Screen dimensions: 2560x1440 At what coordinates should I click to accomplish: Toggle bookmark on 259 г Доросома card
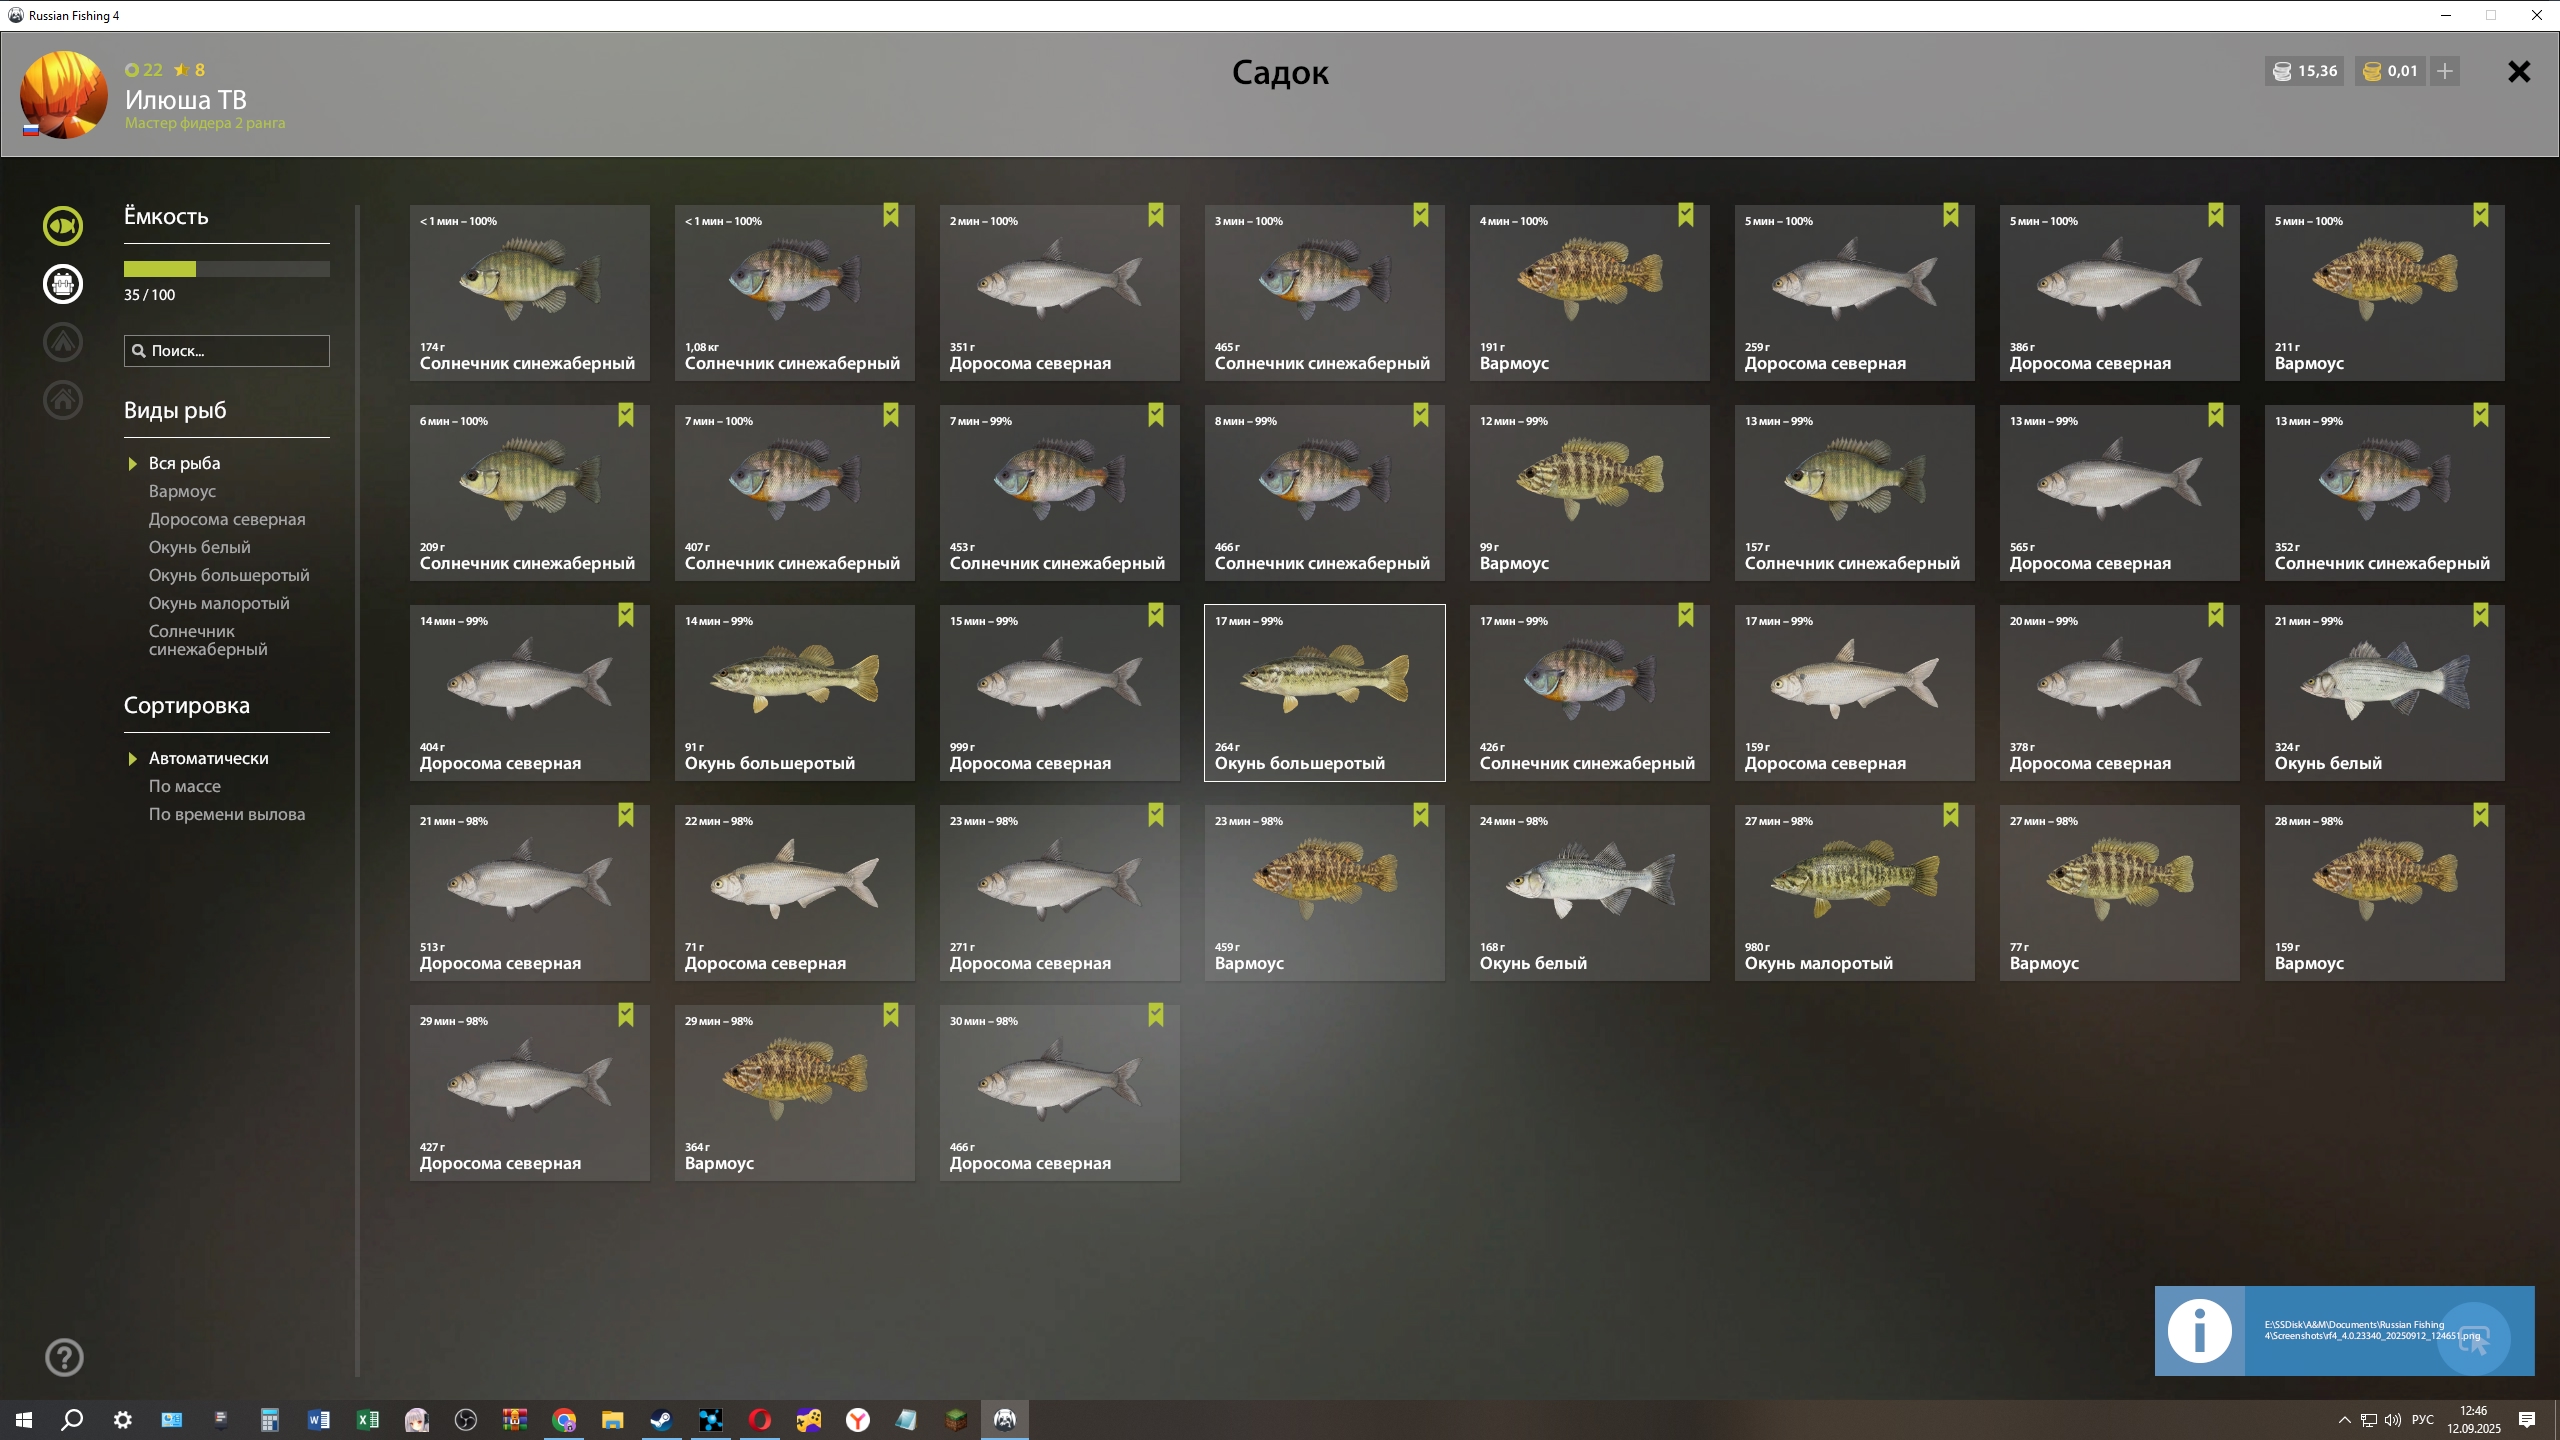click(x=1950, y=216)
